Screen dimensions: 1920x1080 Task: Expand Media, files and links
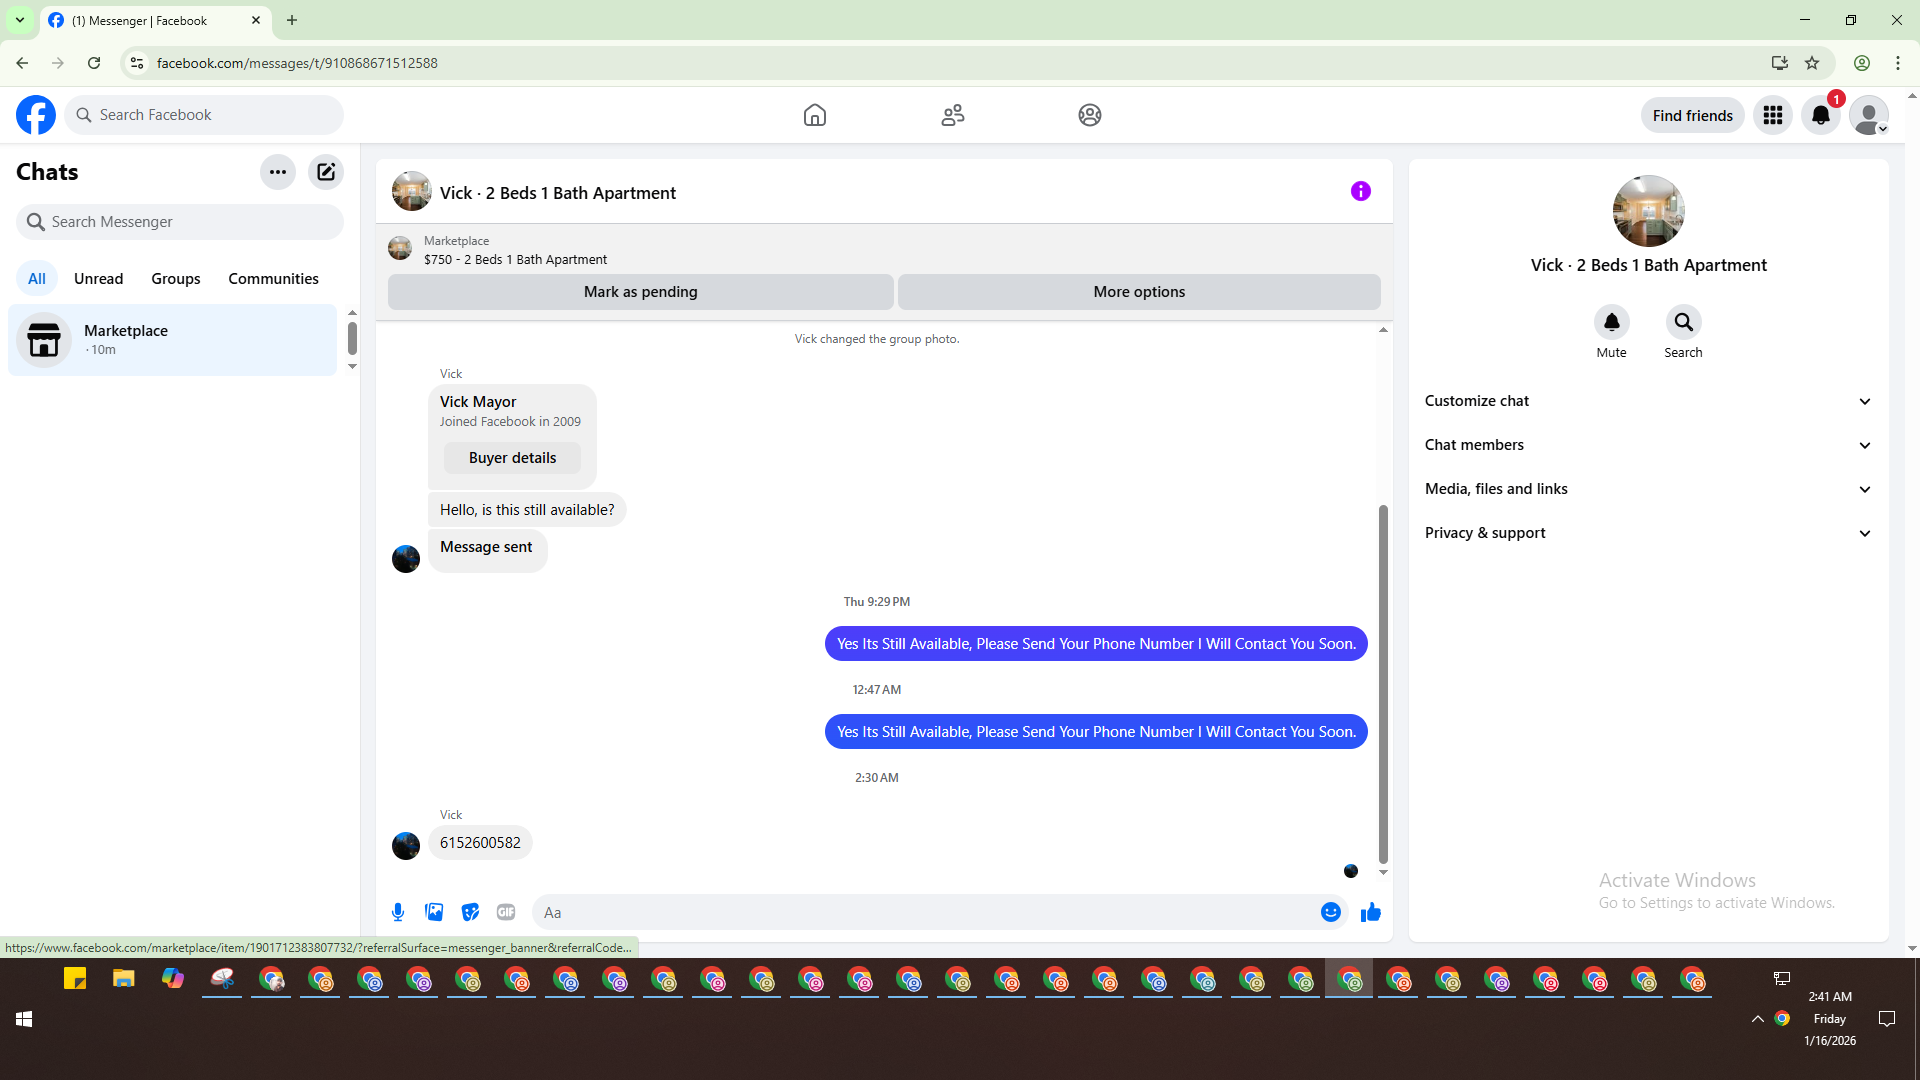click(x=1647, y=489)
